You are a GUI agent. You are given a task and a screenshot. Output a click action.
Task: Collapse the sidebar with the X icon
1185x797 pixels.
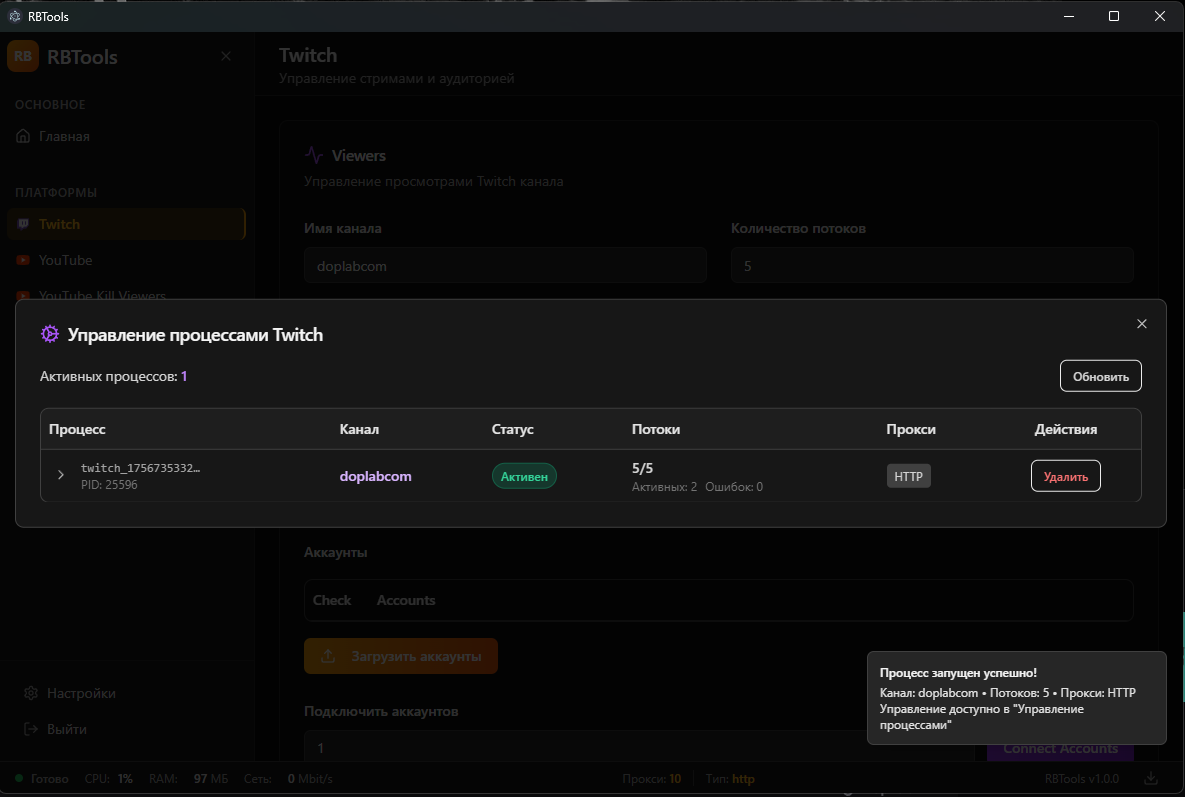(x=226, y=56)
